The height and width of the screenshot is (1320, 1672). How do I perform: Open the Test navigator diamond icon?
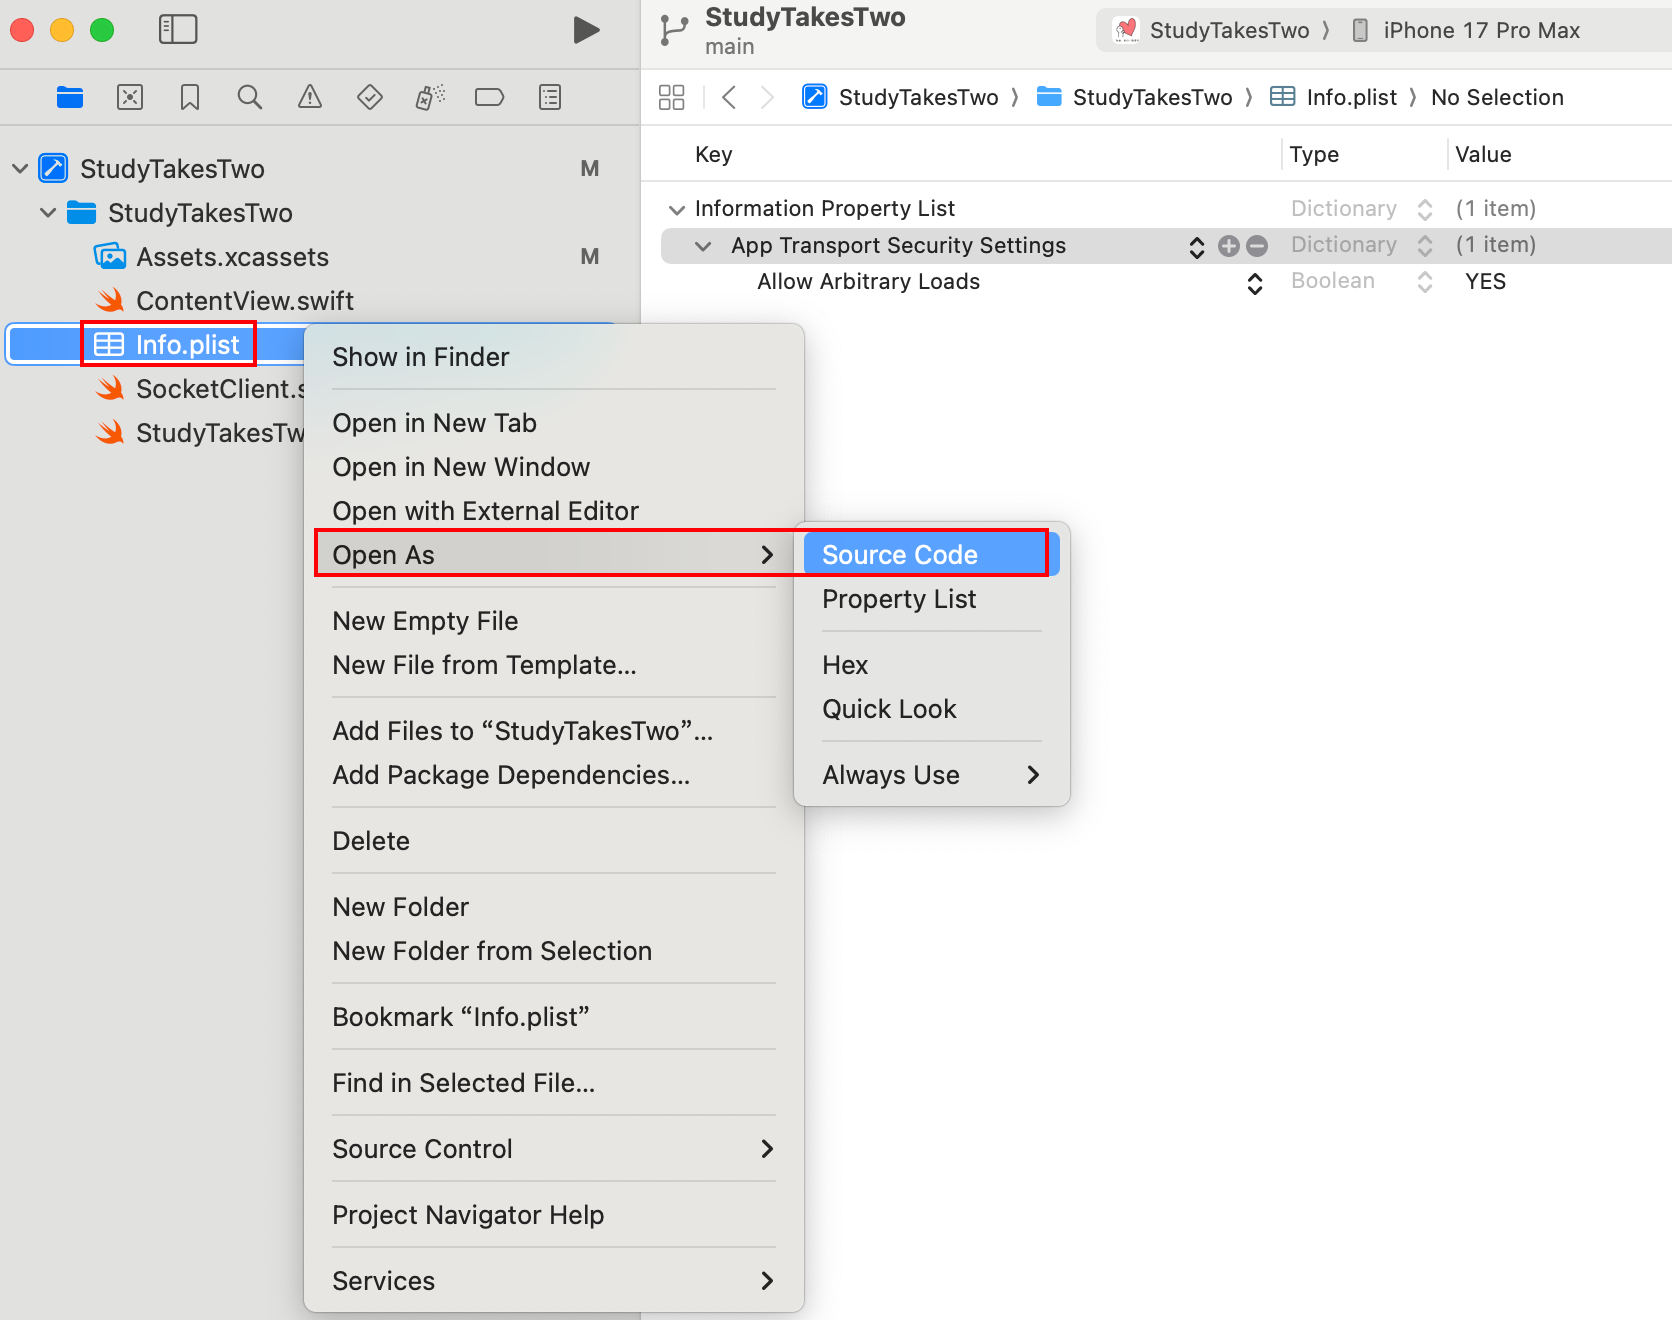(370, 97)
